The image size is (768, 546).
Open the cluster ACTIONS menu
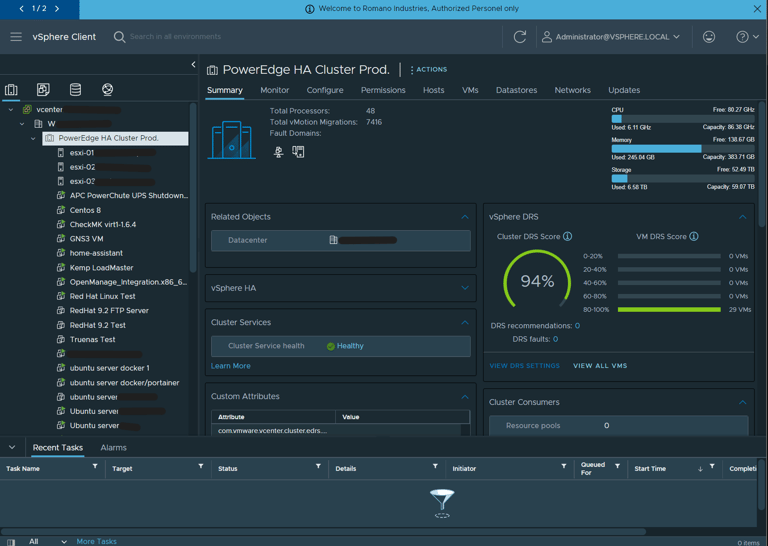point(428,70)
